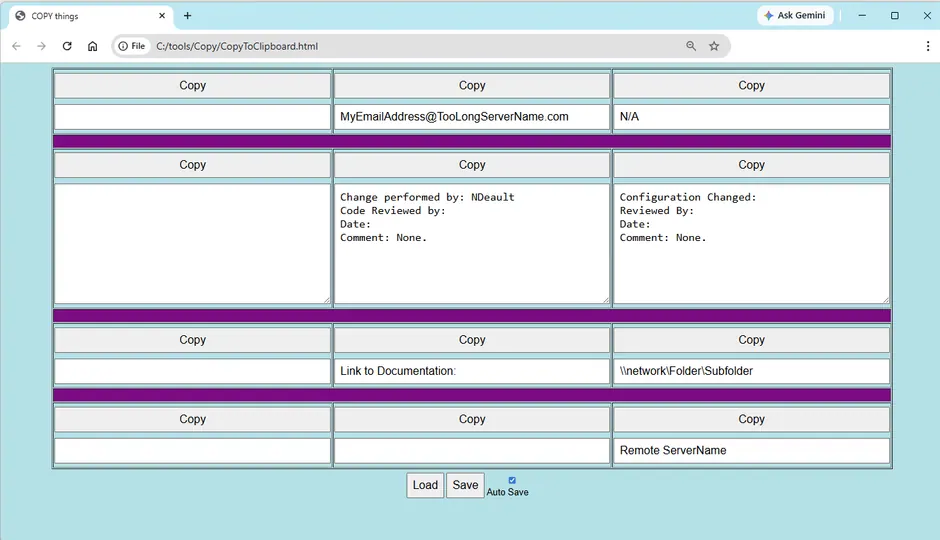Copy the Change performed by text block
Screen dimensions: 940x540
[472, 165]
